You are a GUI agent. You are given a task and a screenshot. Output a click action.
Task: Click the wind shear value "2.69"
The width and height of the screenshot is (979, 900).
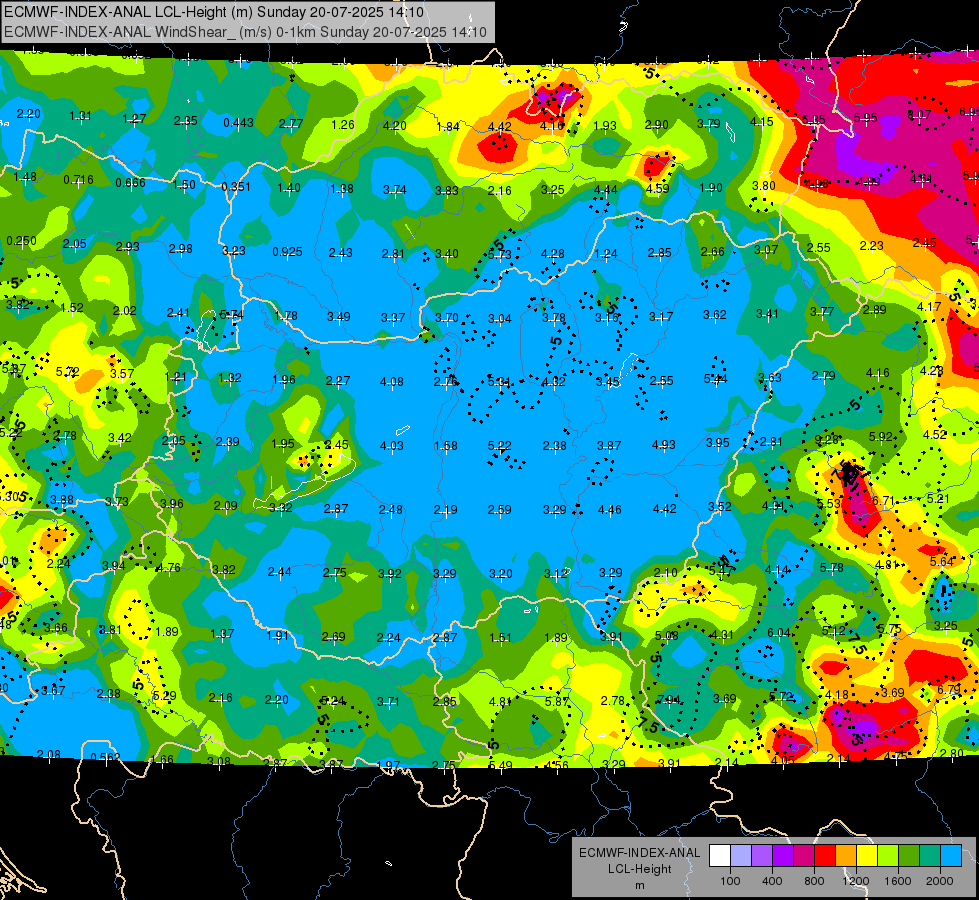333,636
